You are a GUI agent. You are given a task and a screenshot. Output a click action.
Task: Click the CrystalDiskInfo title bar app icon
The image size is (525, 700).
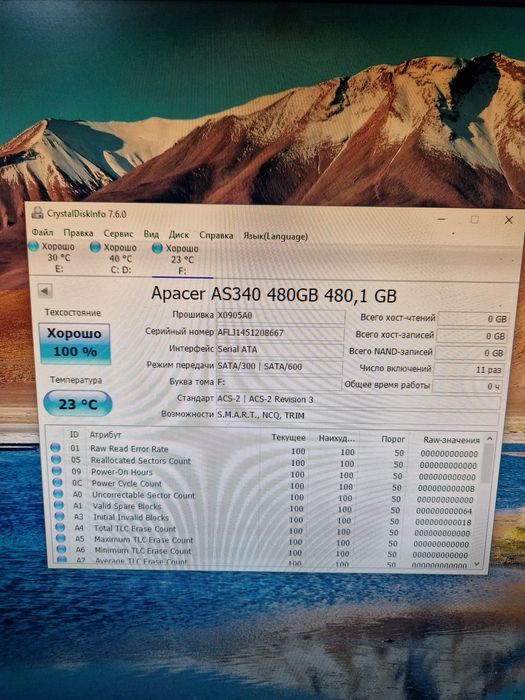click(38, 212)
